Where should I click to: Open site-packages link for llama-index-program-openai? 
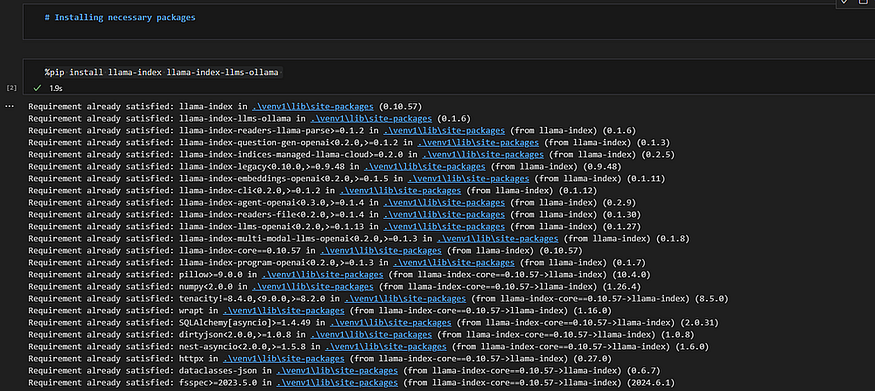(x=454, y=263)
